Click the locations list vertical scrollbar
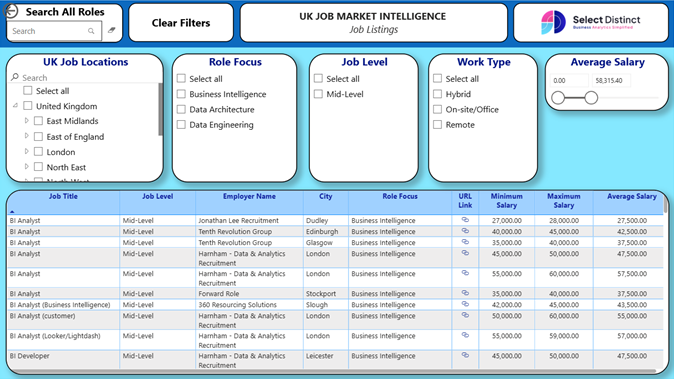This screenshot has width=674, height=379. 160,109
